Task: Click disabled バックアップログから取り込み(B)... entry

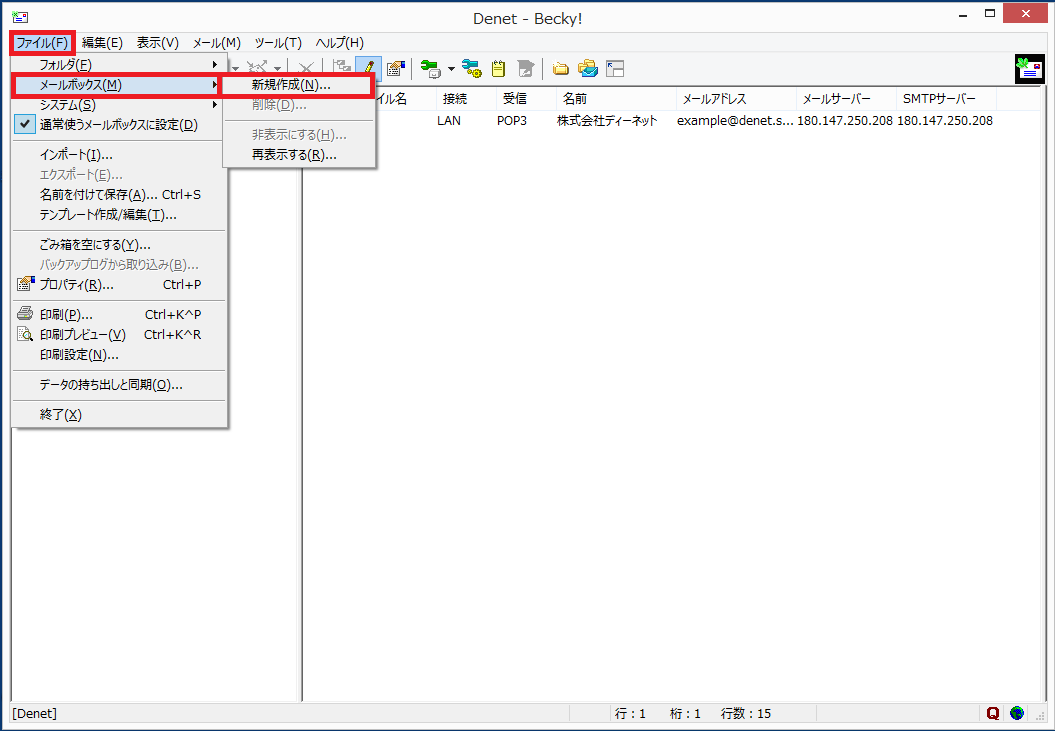Action: coord(119,265)
